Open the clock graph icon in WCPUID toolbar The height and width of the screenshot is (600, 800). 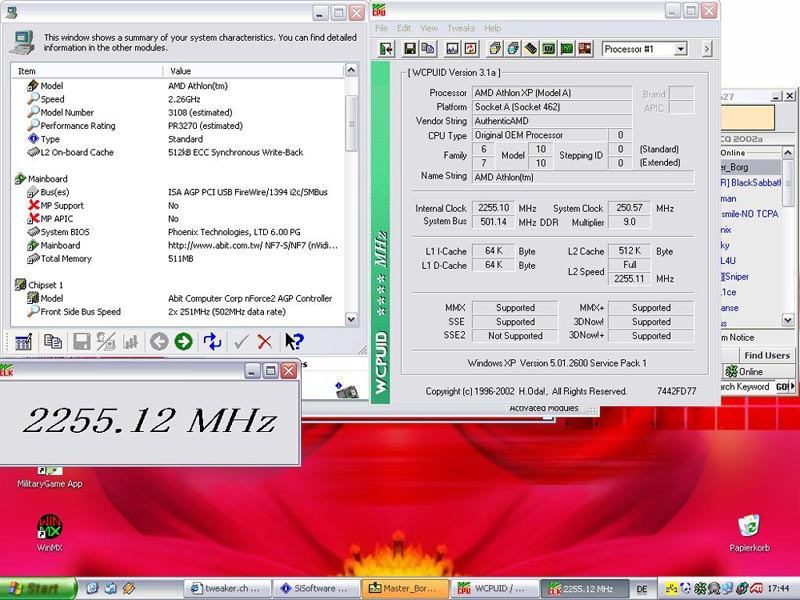pos(452,49)
